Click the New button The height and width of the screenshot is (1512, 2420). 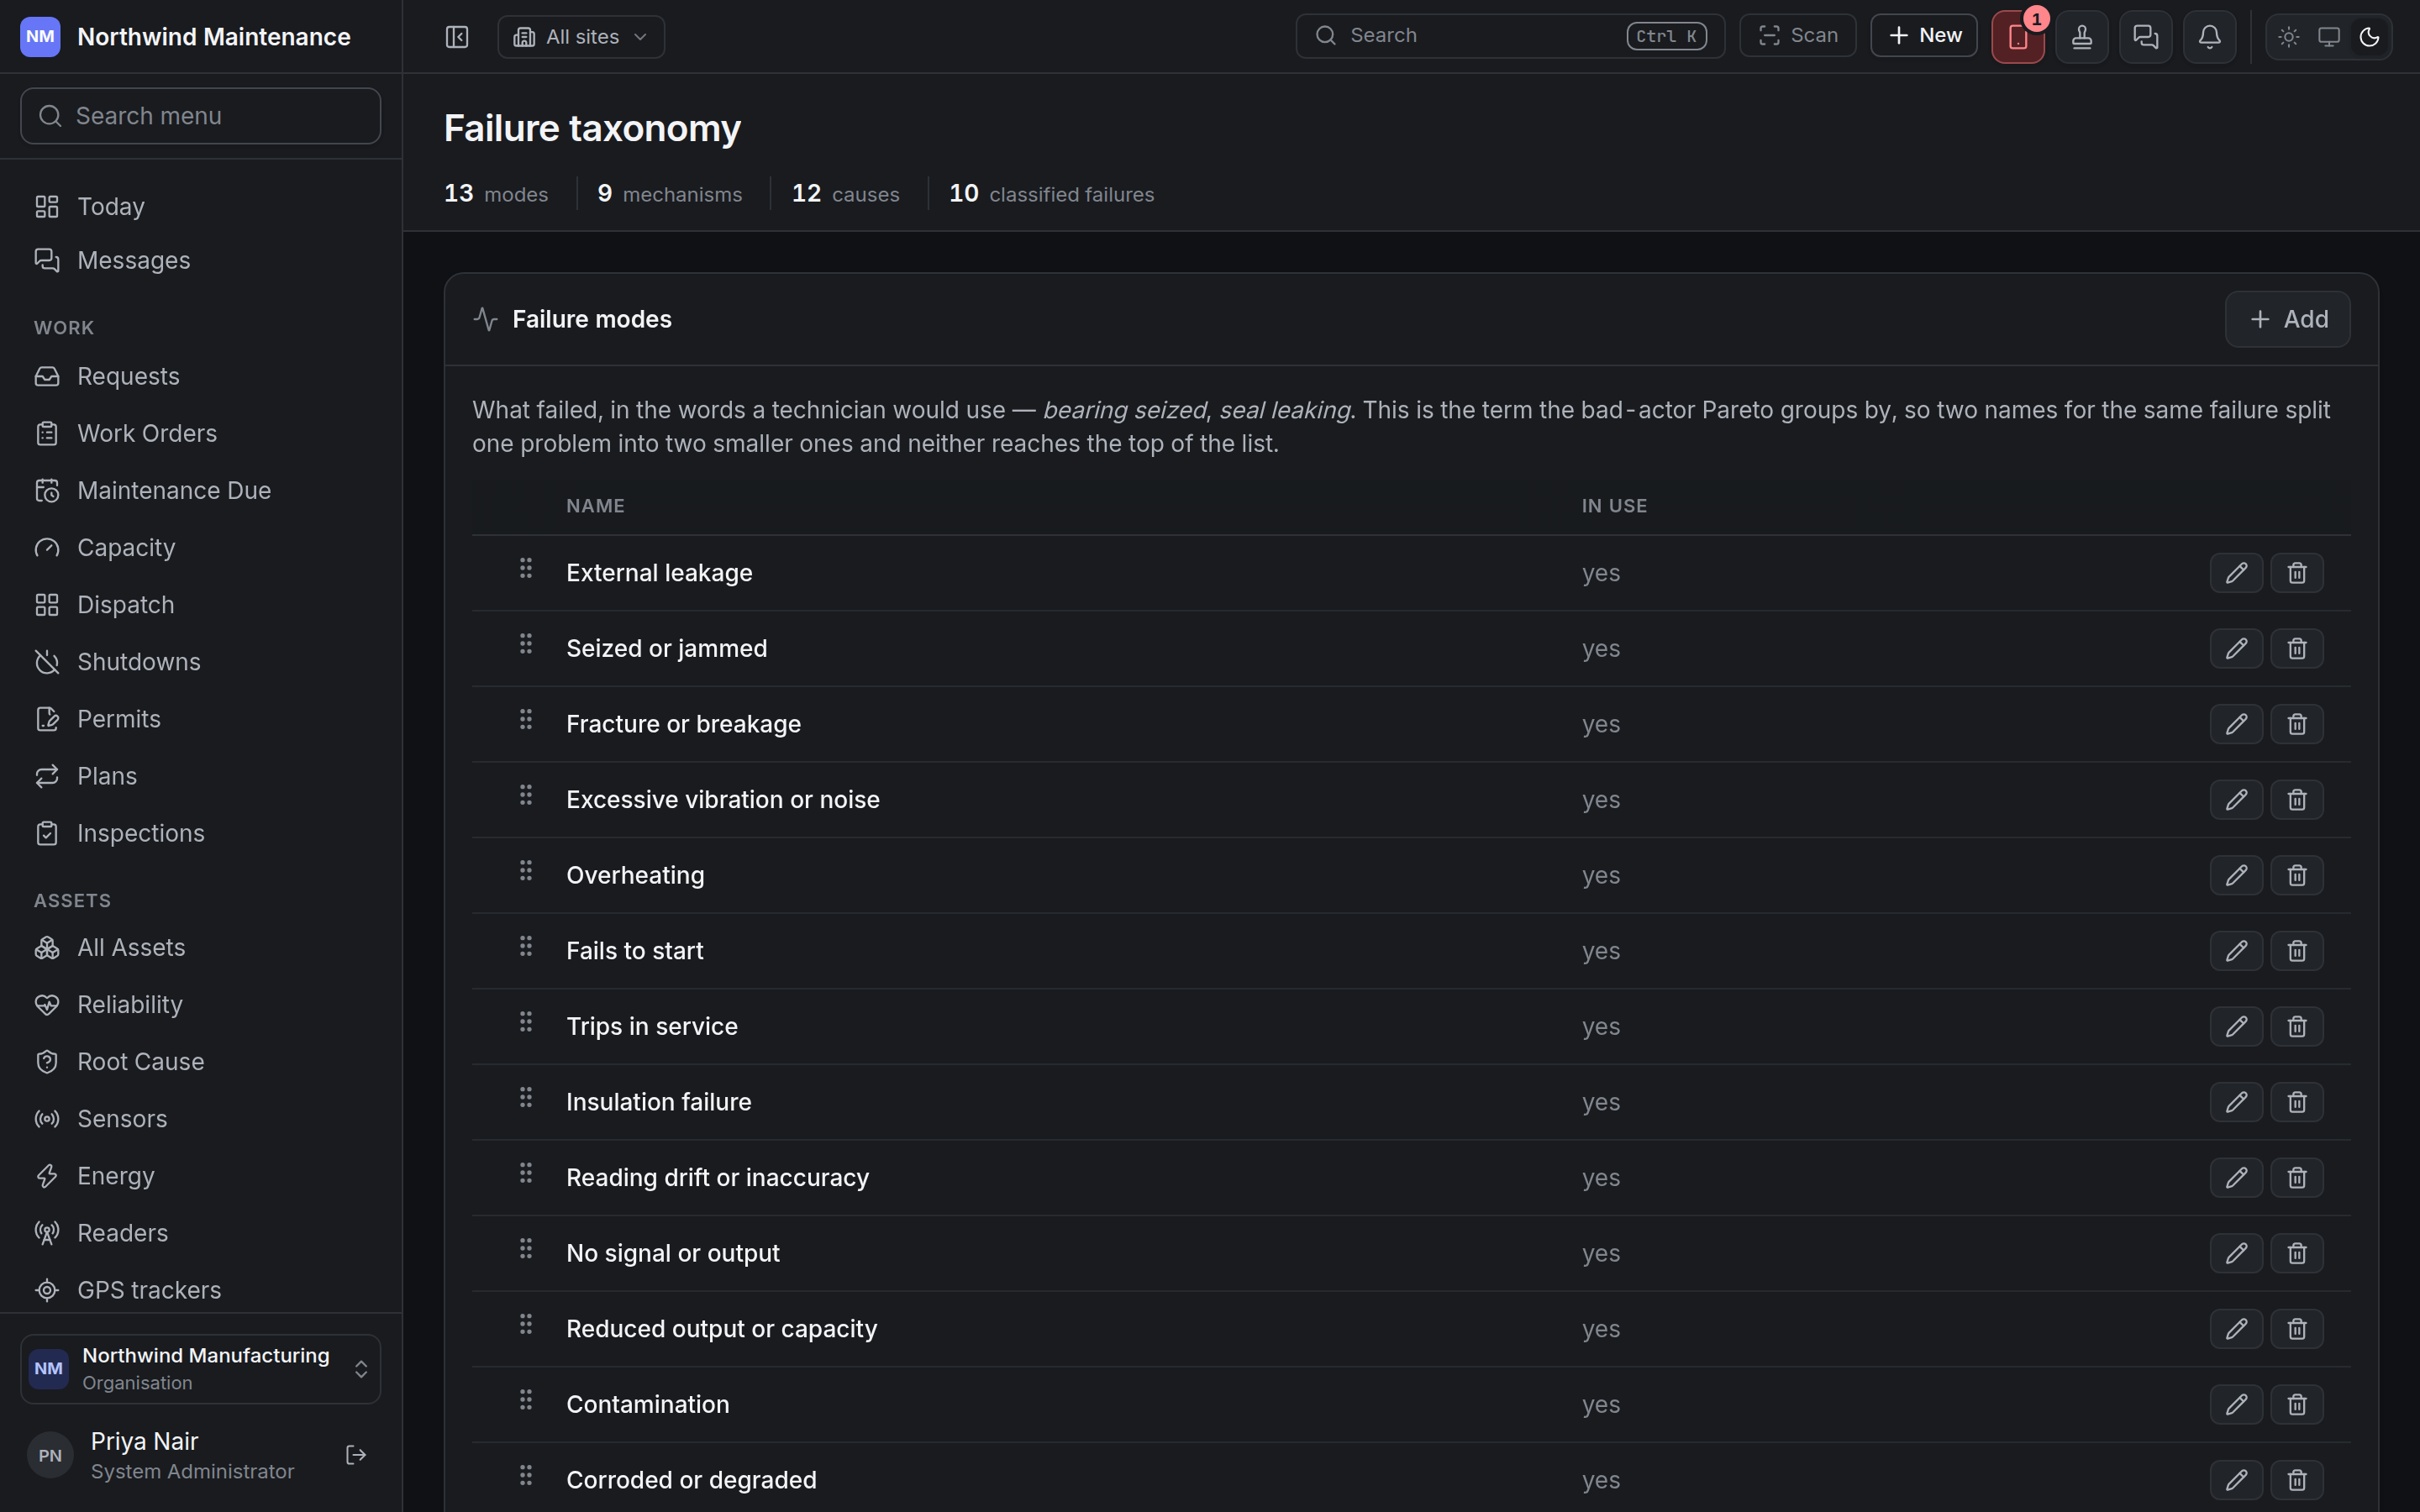pyautogui.click(x=1924, y=36)
